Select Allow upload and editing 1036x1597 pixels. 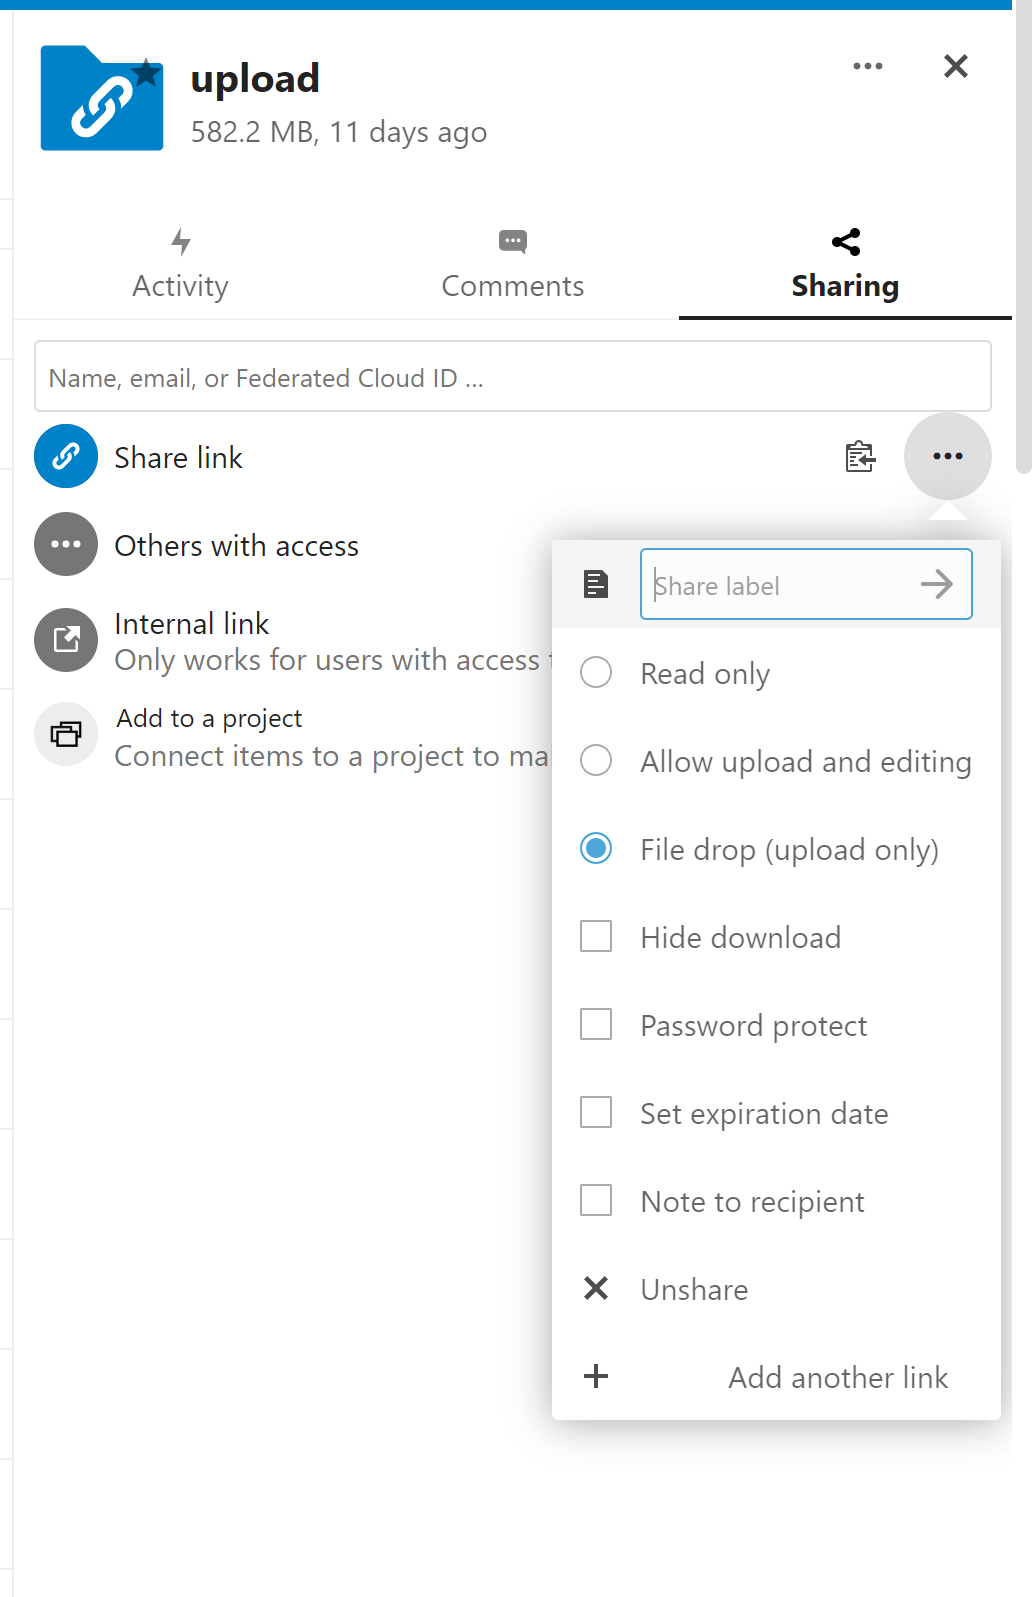click(x=776, y=761)
